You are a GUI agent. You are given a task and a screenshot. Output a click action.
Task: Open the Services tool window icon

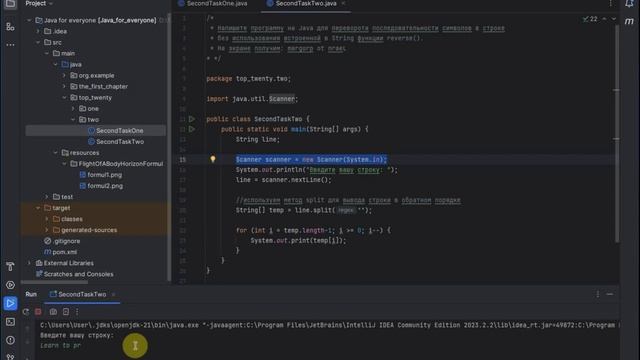point(10,285)
